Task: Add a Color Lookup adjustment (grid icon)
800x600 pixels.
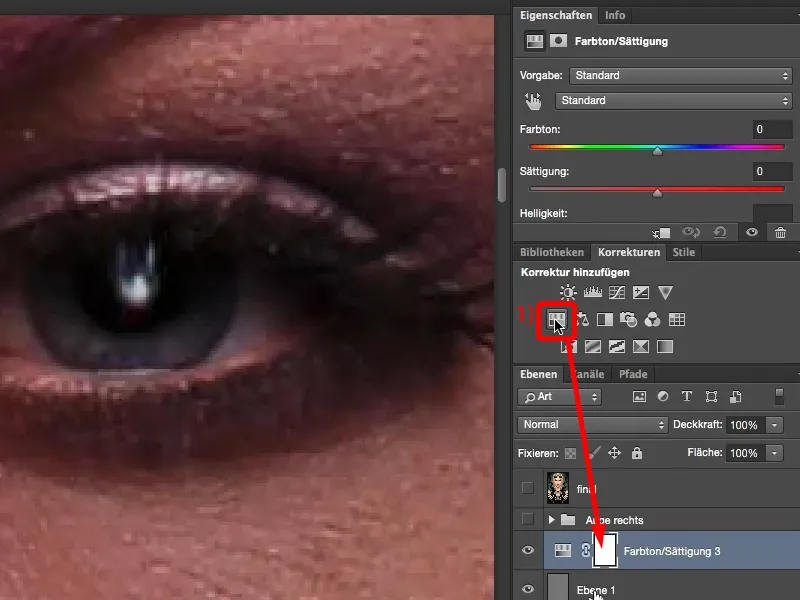Action: coord(677,320)
